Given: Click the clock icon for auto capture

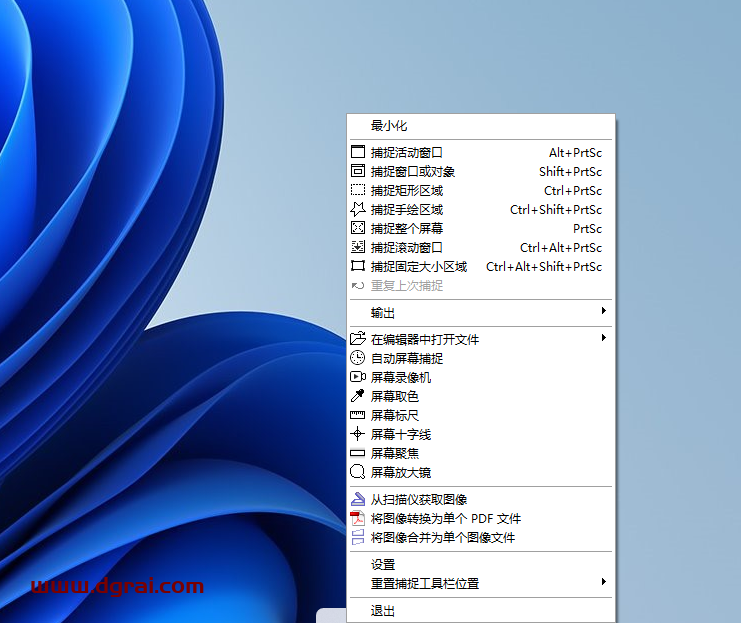Looking at the screenshot, I should point(358,358).
